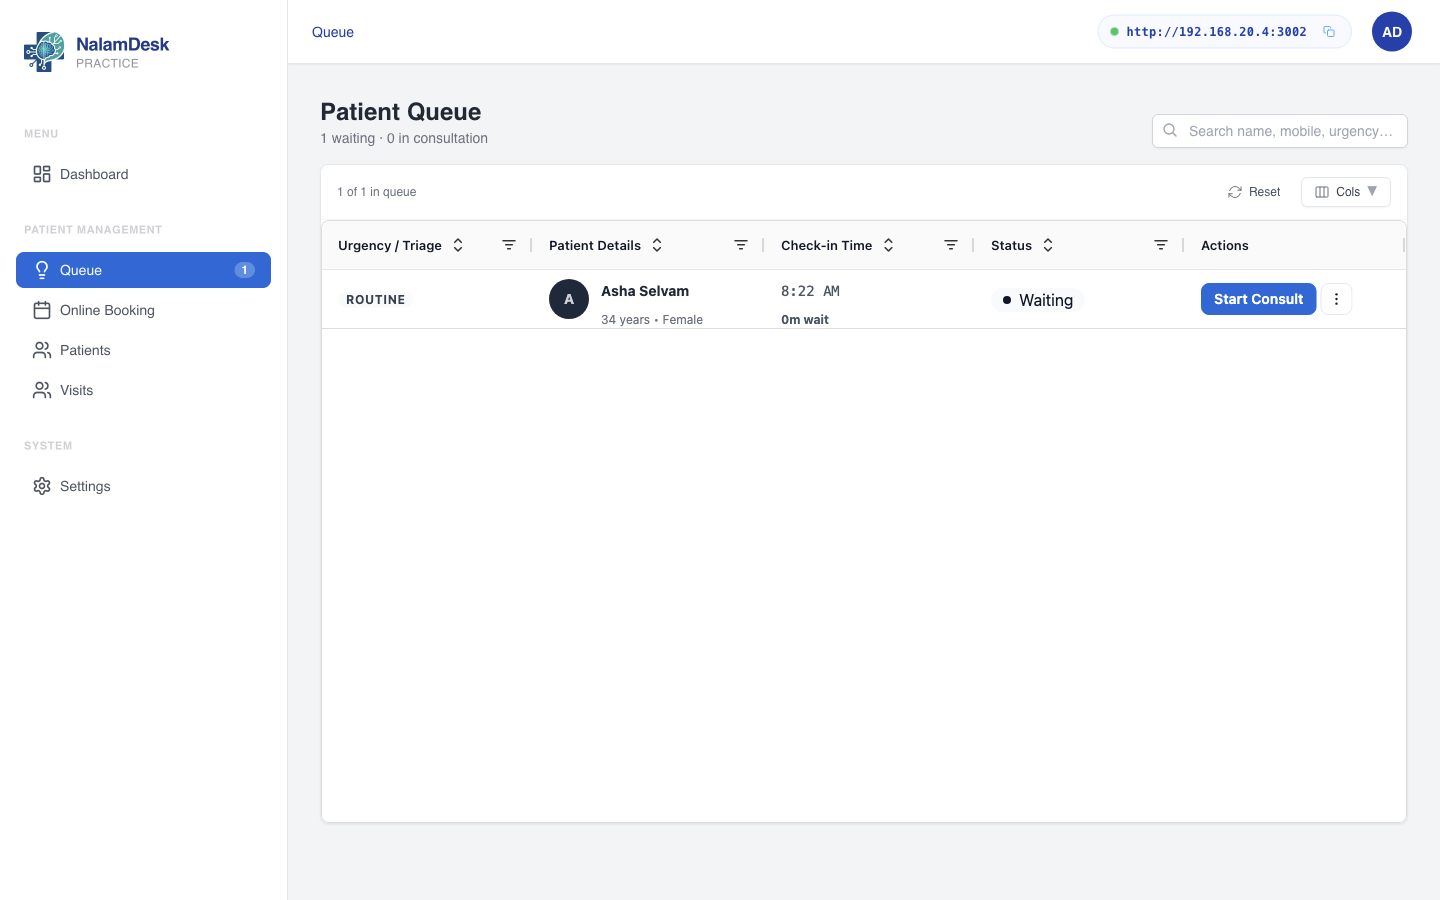Sort by Check-in Time arrows

click(x=888, y=245)
